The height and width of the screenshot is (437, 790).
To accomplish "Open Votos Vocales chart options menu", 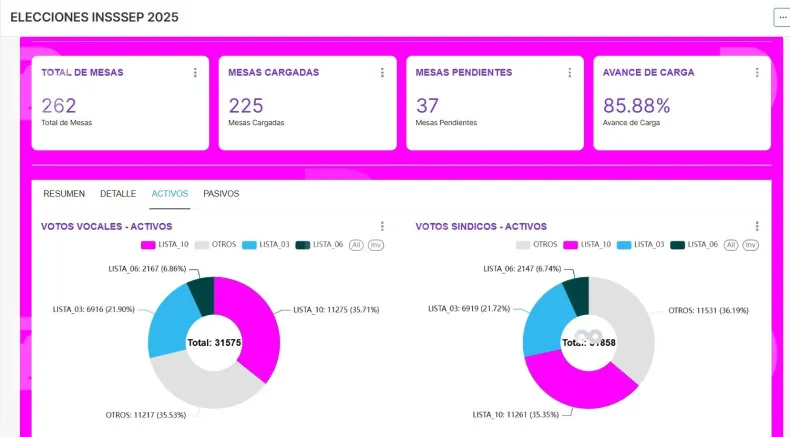I will tap(382, 227).
